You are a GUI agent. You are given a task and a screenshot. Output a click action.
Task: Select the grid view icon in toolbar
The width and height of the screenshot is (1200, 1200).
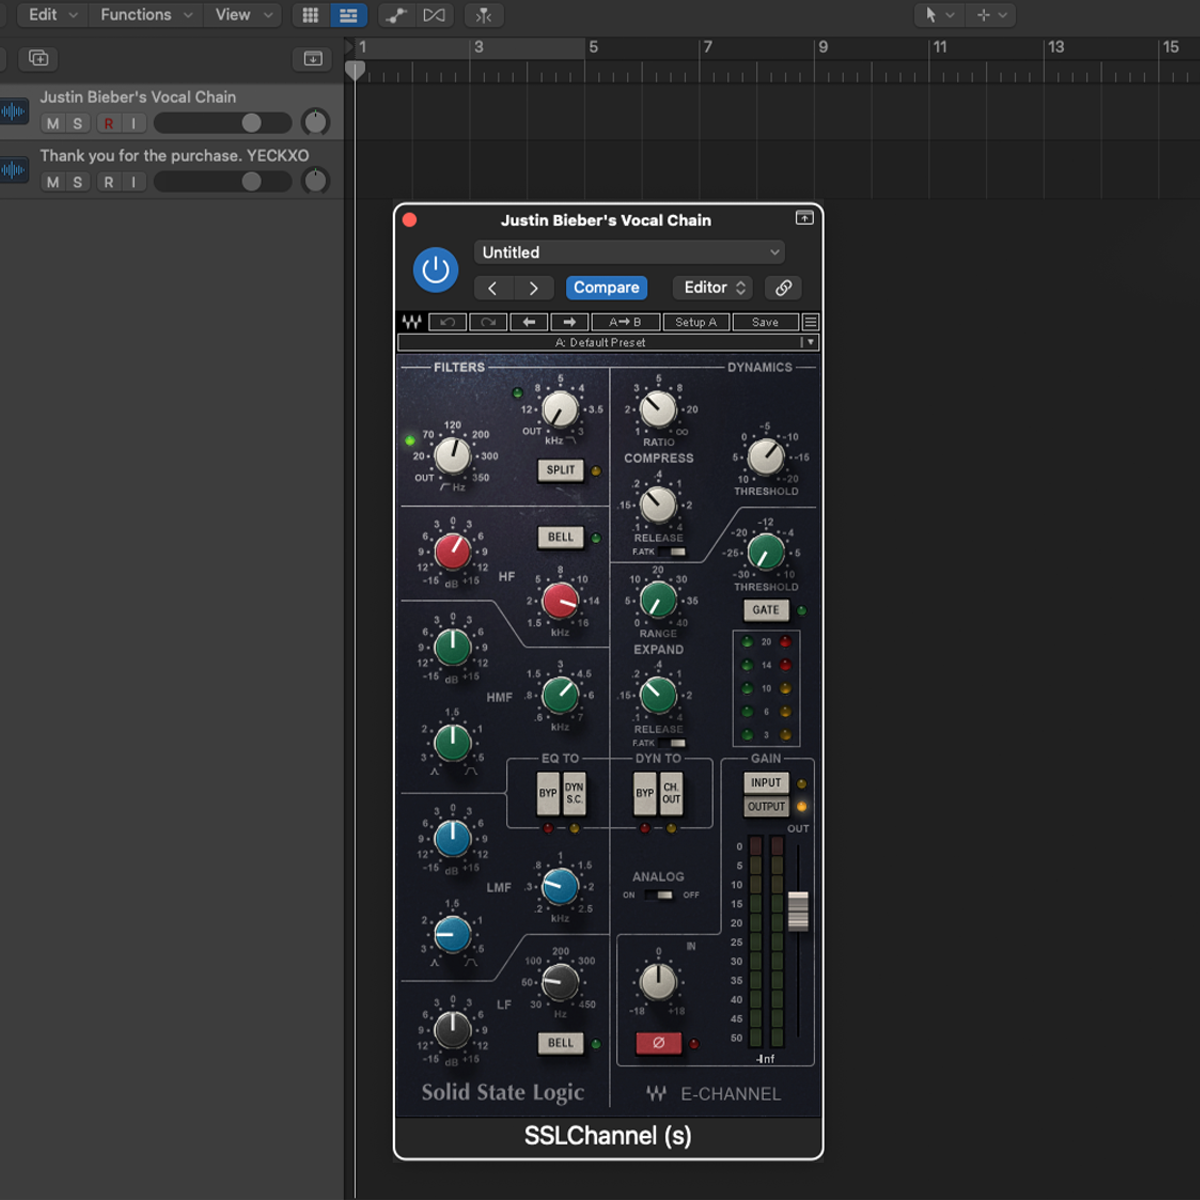311,15
